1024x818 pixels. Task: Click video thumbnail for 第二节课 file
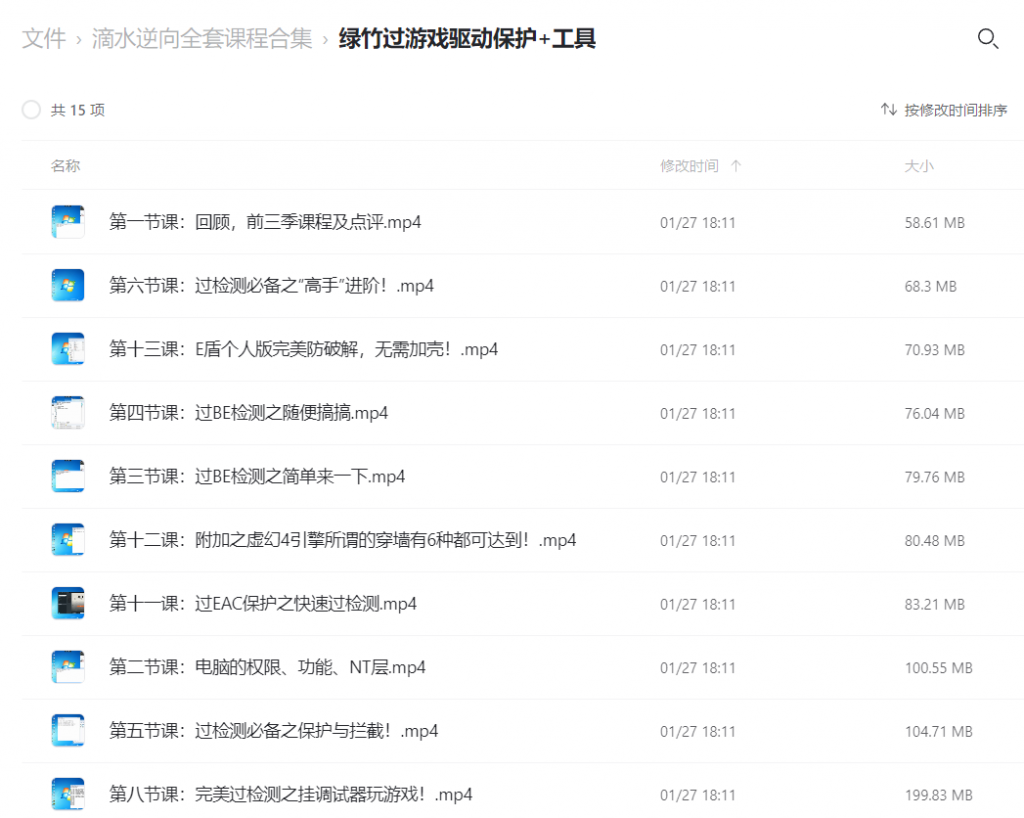click(68, 667)
